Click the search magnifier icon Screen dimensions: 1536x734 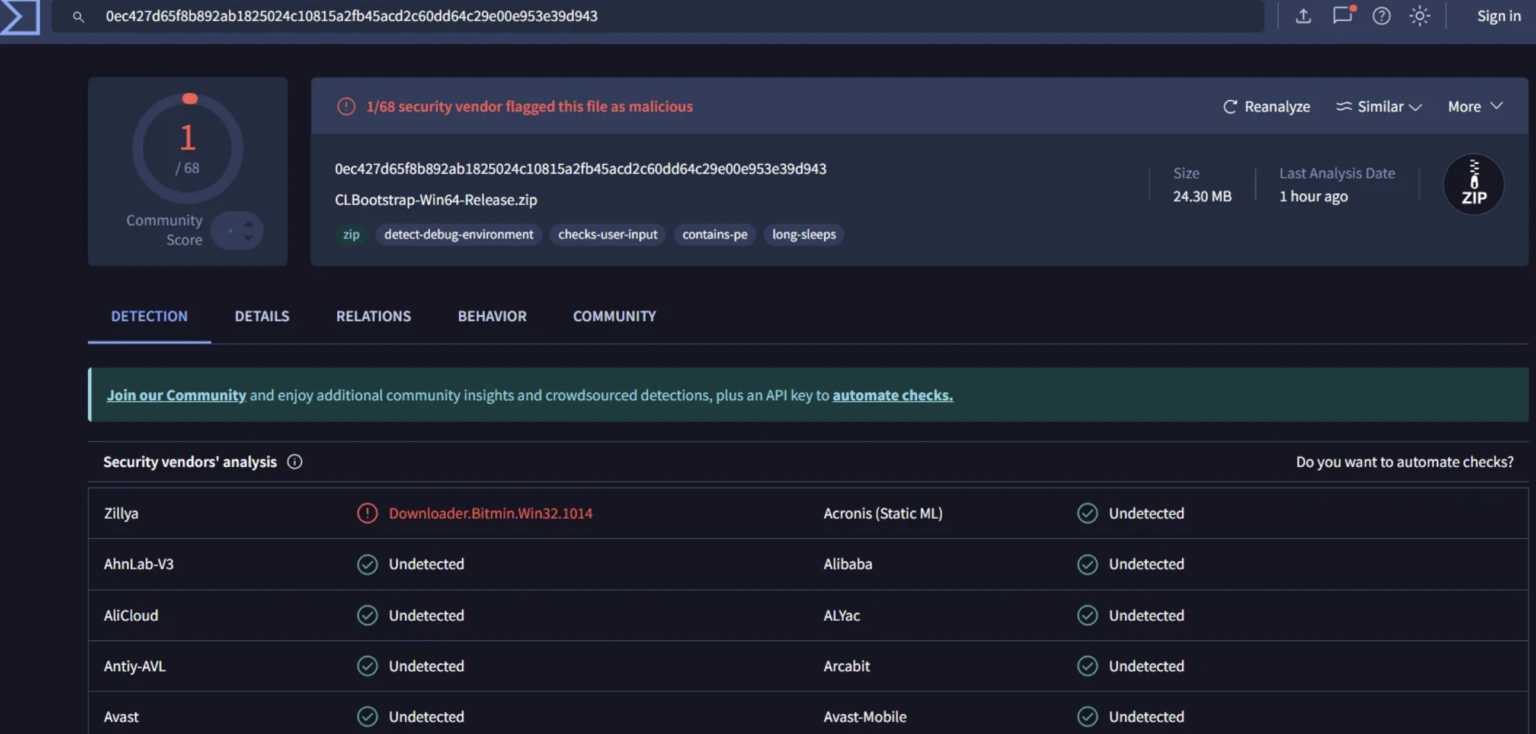tap(78, 17)
